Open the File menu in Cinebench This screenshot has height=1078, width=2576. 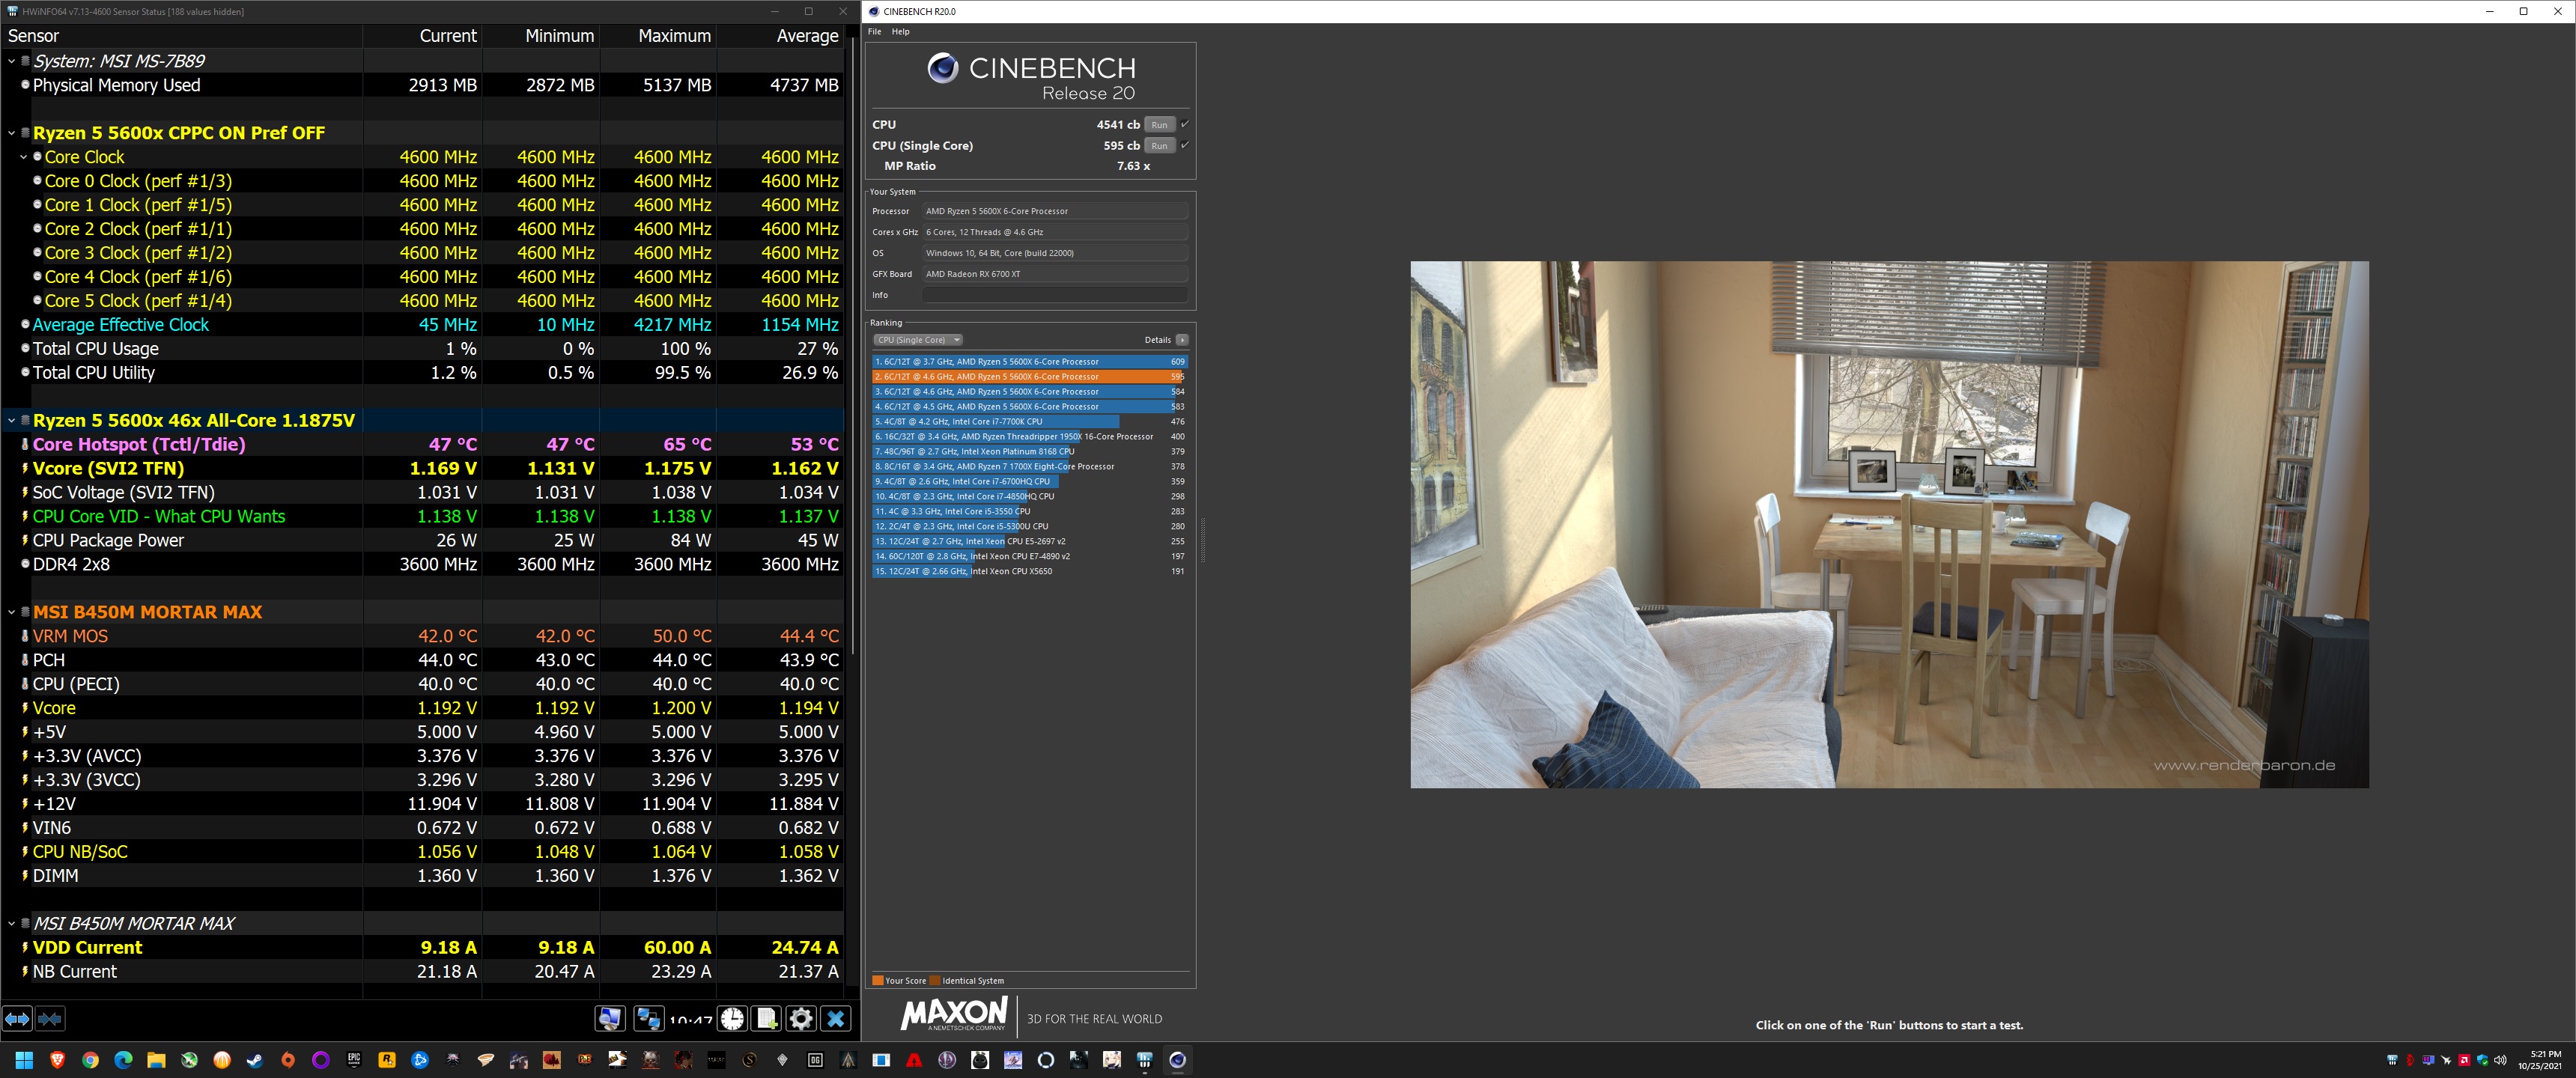click(875, 32)
